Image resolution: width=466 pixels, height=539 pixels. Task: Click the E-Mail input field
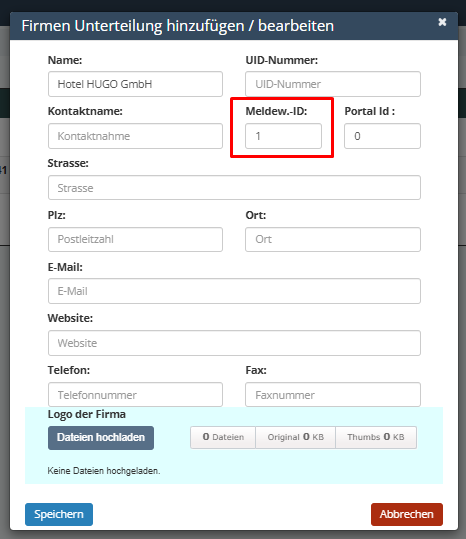coord(234,291)
